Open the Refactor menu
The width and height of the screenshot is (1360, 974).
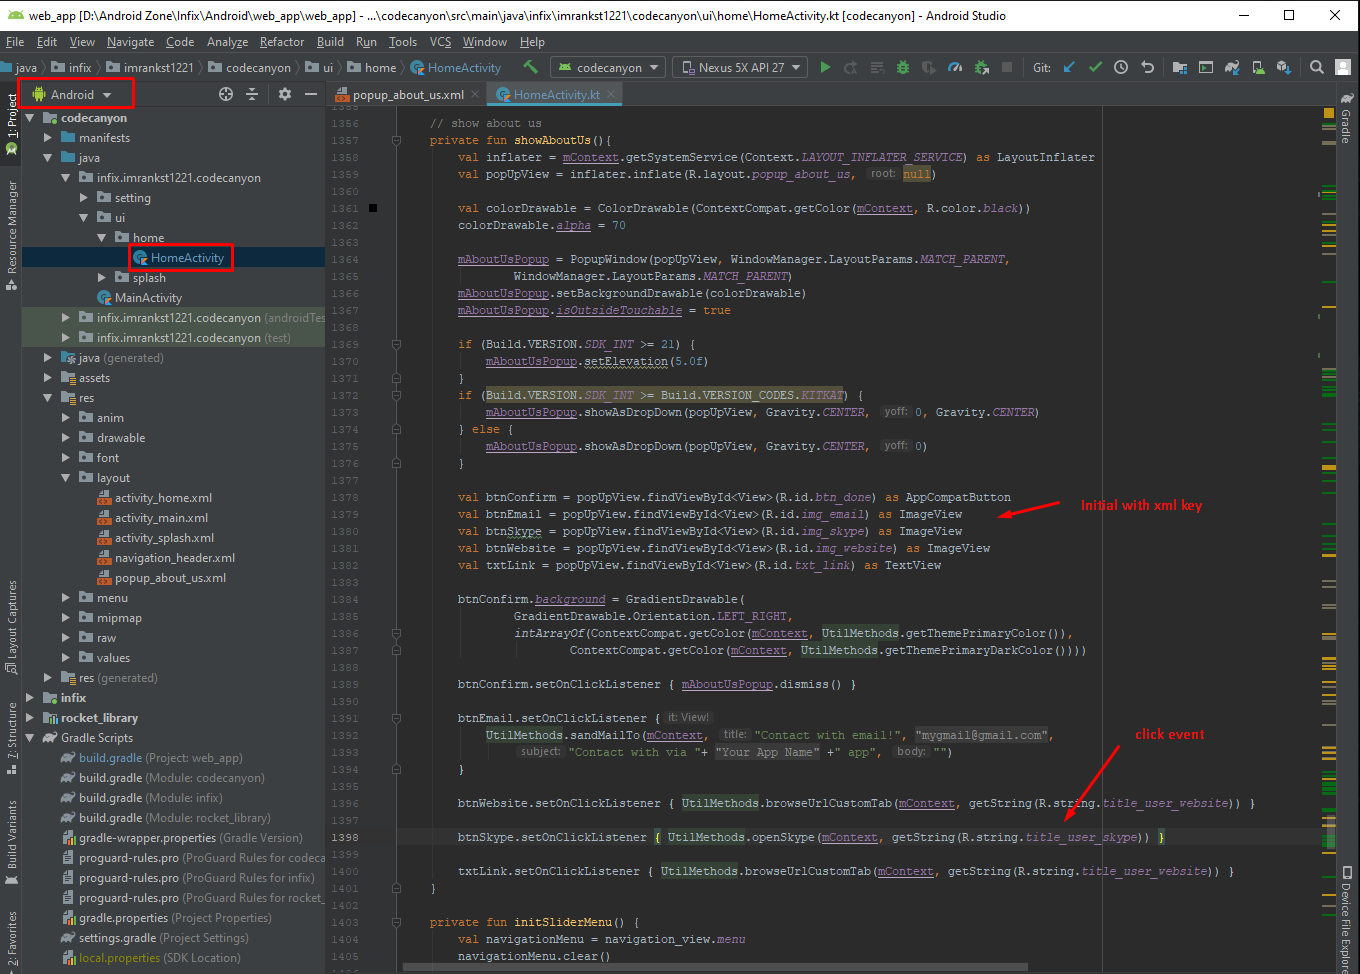click(x=281, y=42)
